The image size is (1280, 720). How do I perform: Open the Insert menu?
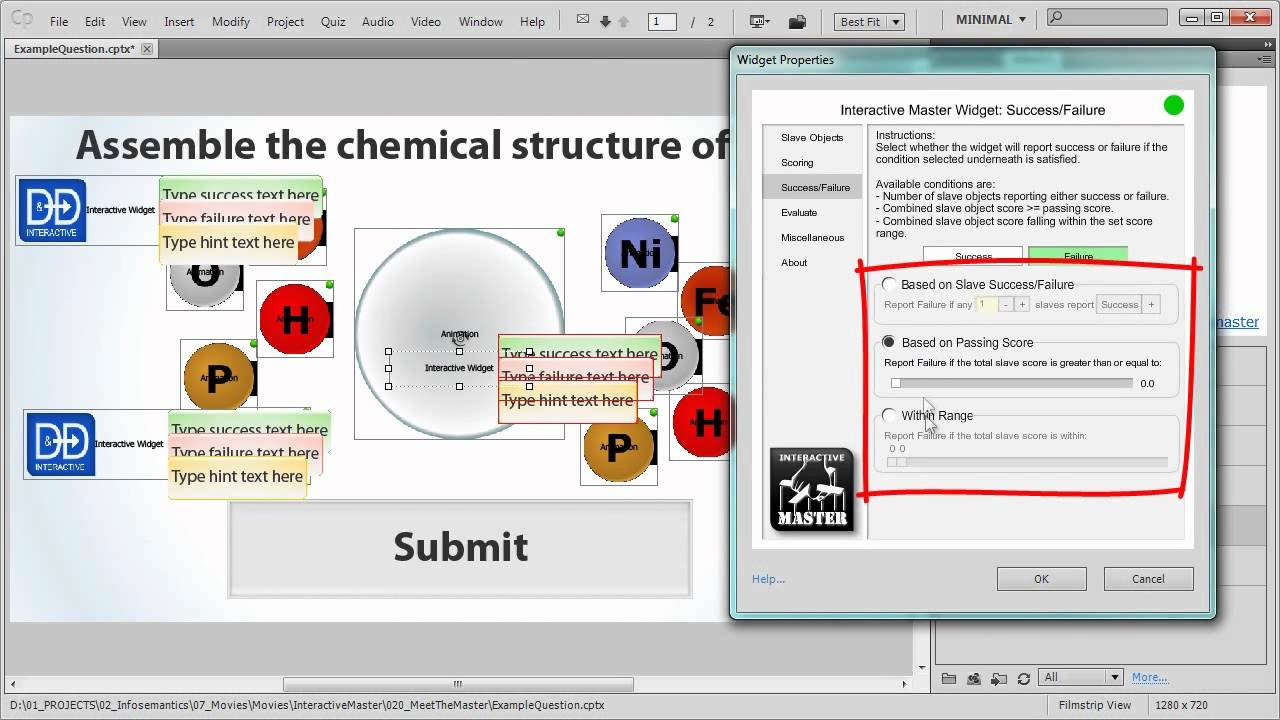click(x=179, y=21)
